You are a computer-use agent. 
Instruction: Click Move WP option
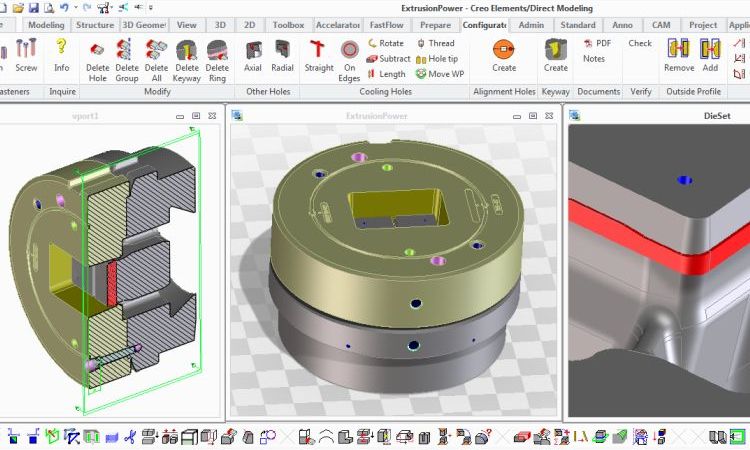click(440, 74)
